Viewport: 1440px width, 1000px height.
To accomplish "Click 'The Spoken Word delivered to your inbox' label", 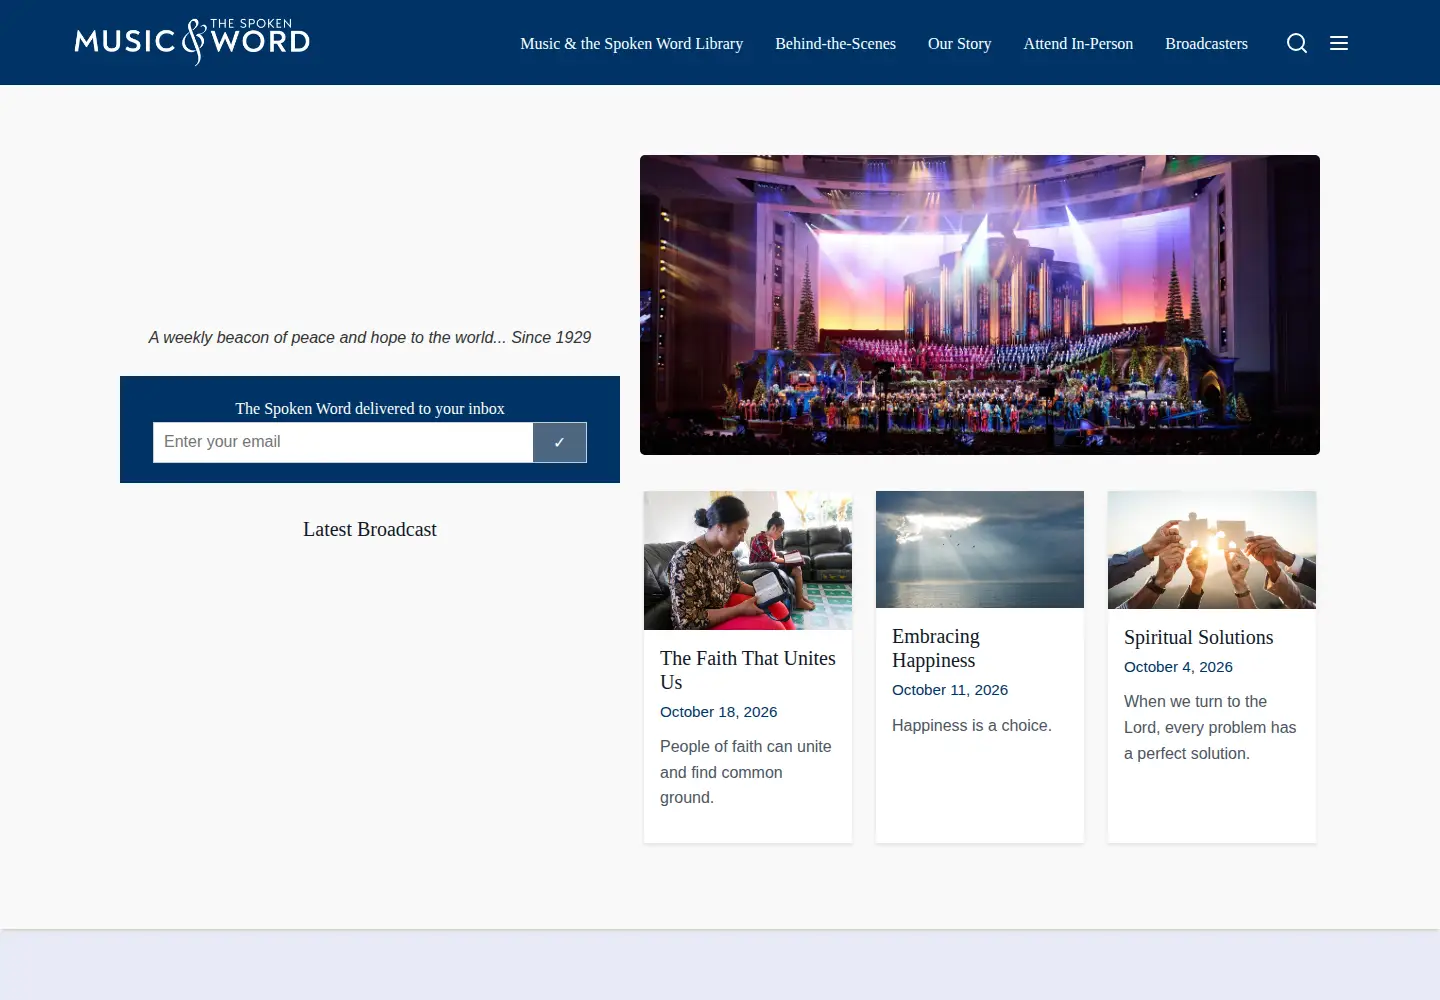I will [x=370, y=408].
